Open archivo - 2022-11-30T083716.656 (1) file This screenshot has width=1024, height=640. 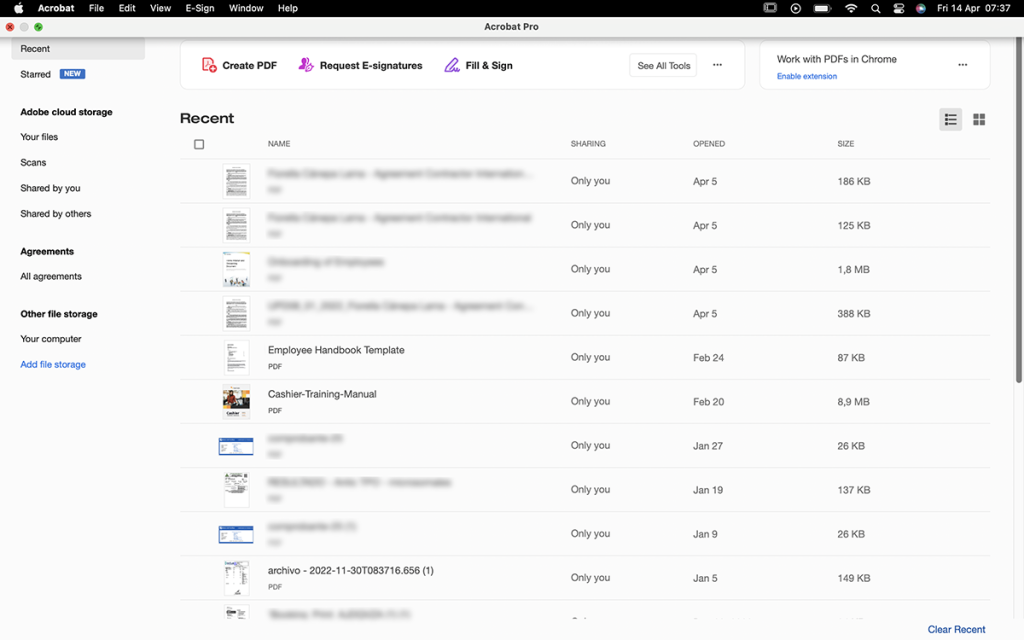[x=351, y=571]
